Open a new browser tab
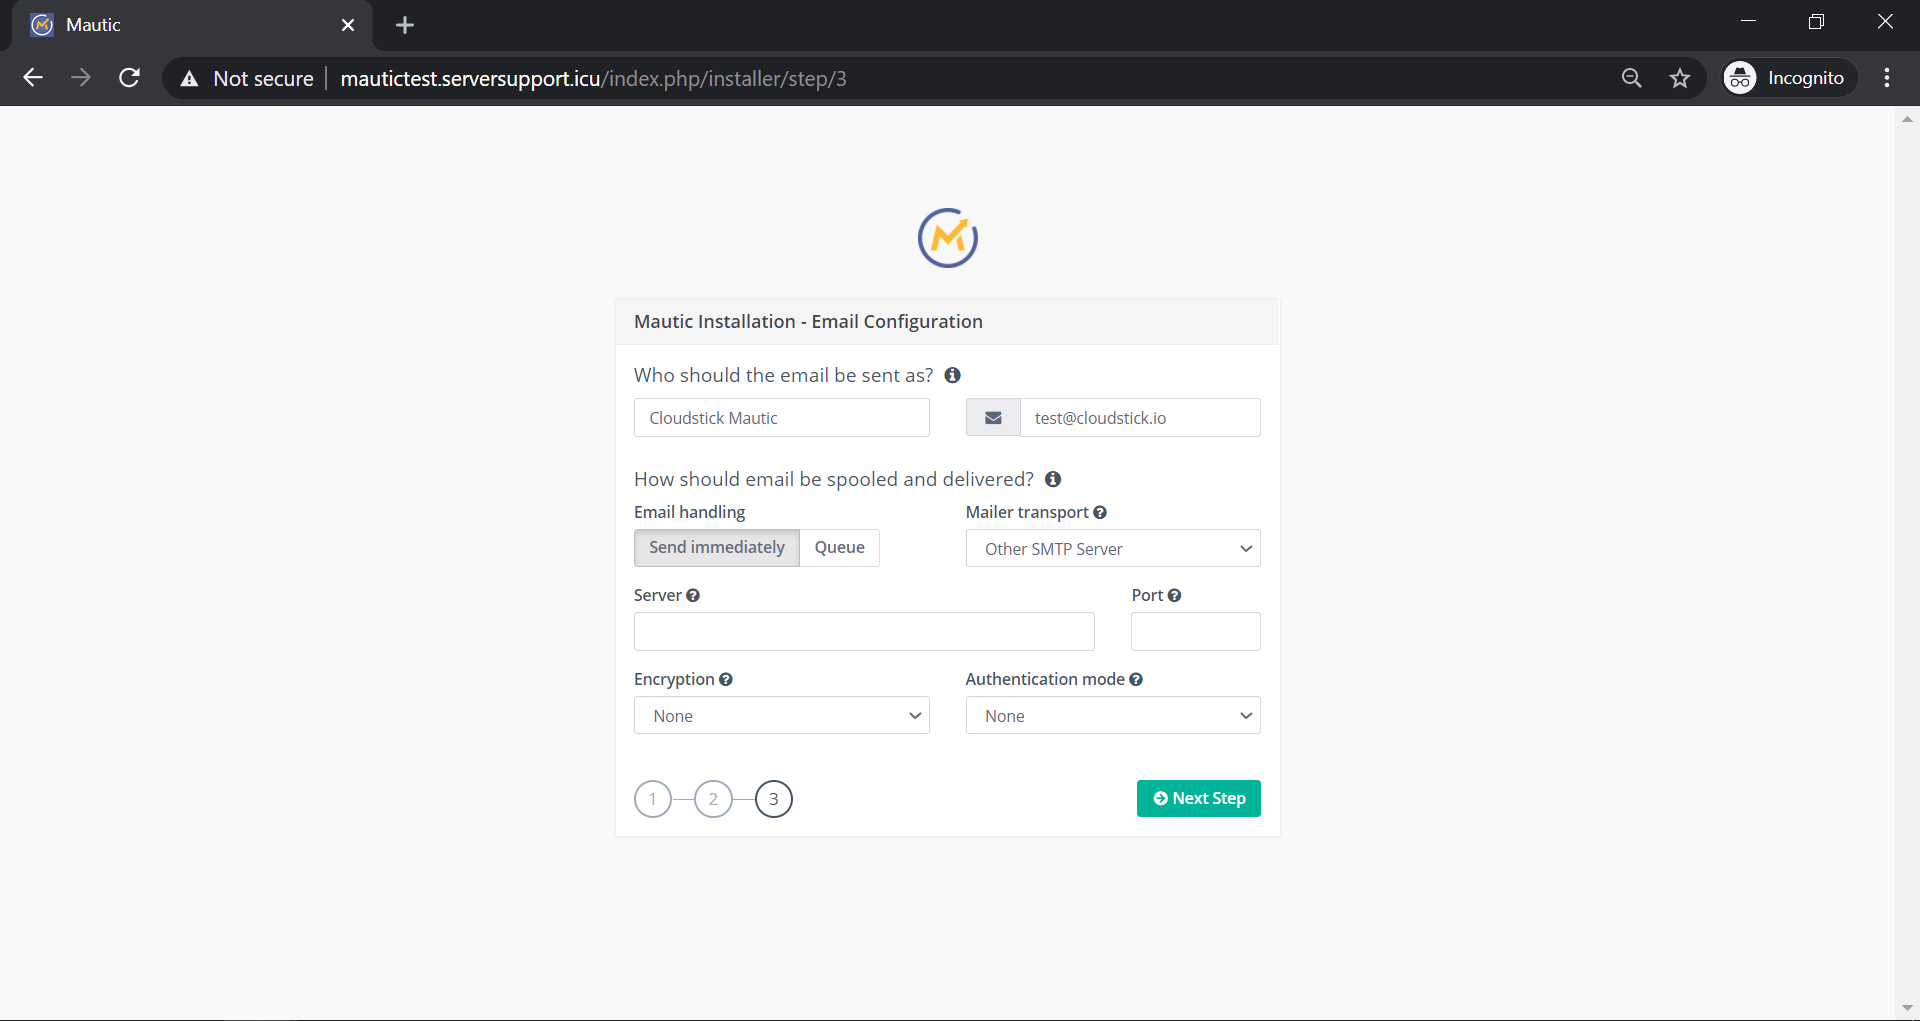 (x=405, y=25)
